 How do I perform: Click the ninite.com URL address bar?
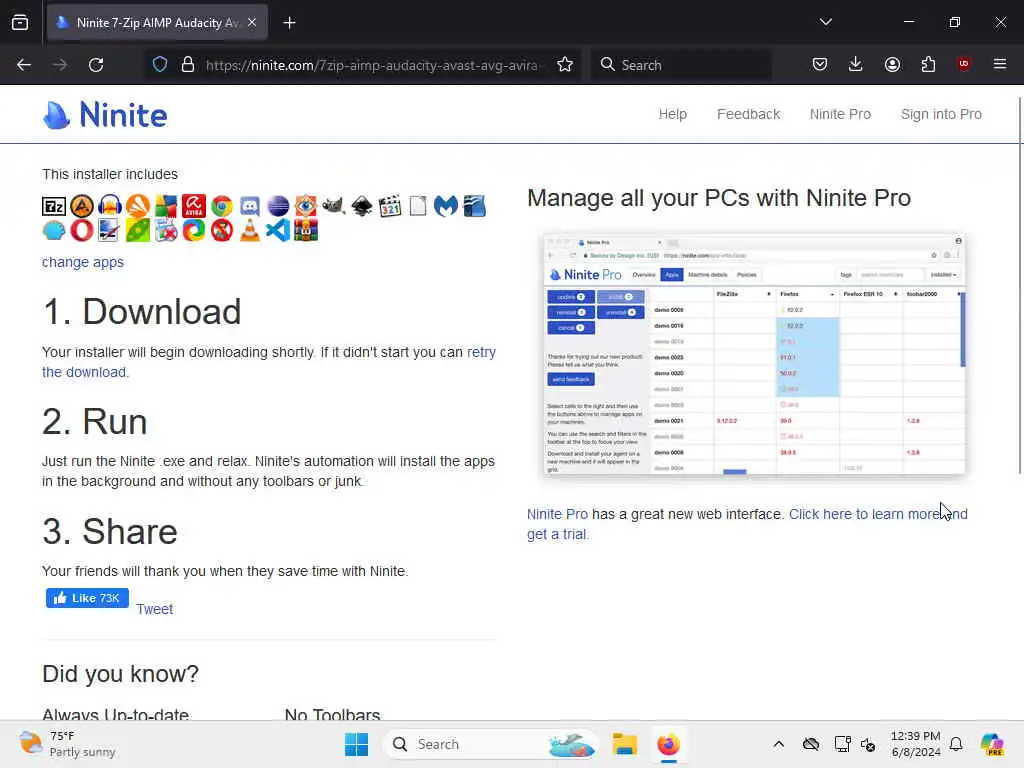[x=372, y=65]
